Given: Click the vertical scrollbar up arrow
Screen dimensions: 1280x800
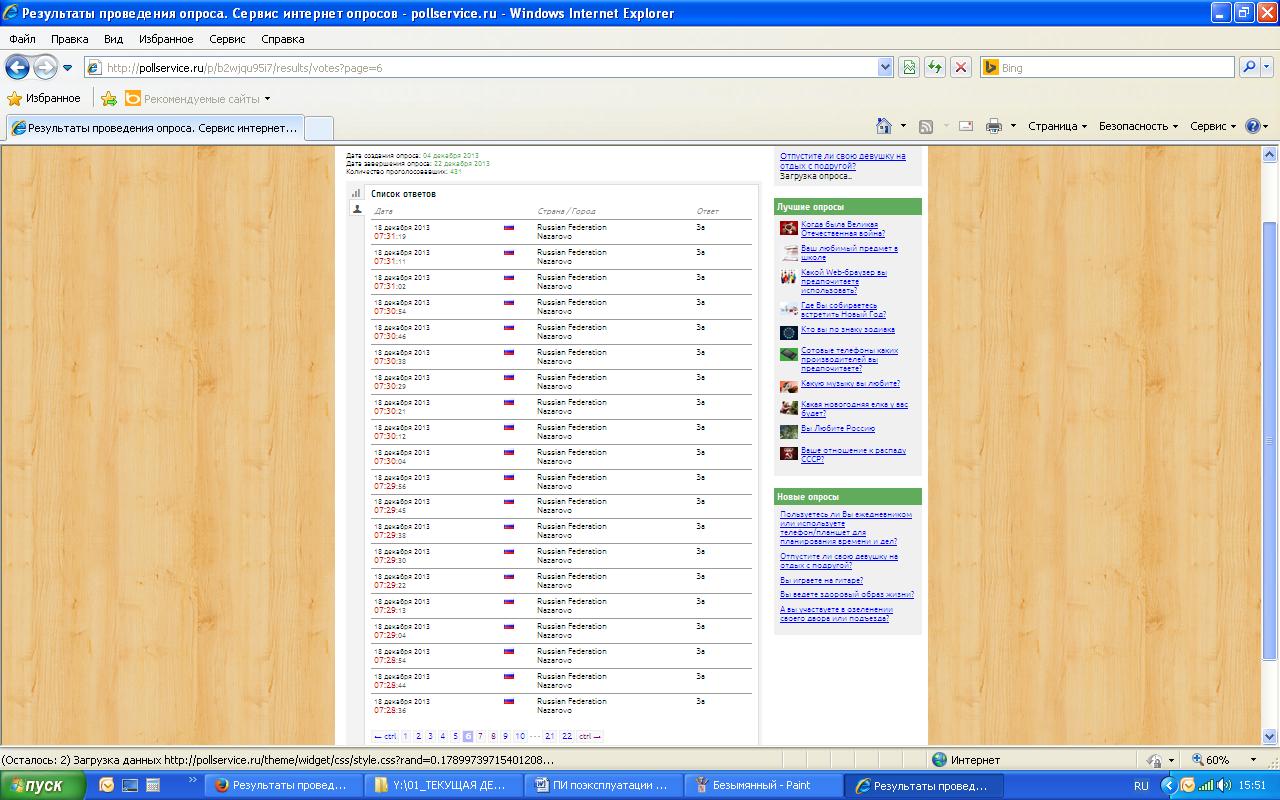Looking at the screenshot, I should click(x=1271, y=155).
